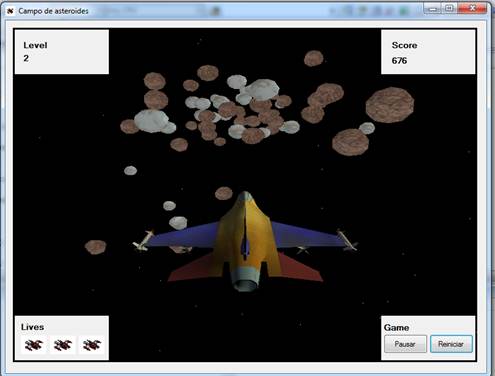This screenshot has width=495, height=376.
Task: Click the Level number 2
Action: pos(26,58)
